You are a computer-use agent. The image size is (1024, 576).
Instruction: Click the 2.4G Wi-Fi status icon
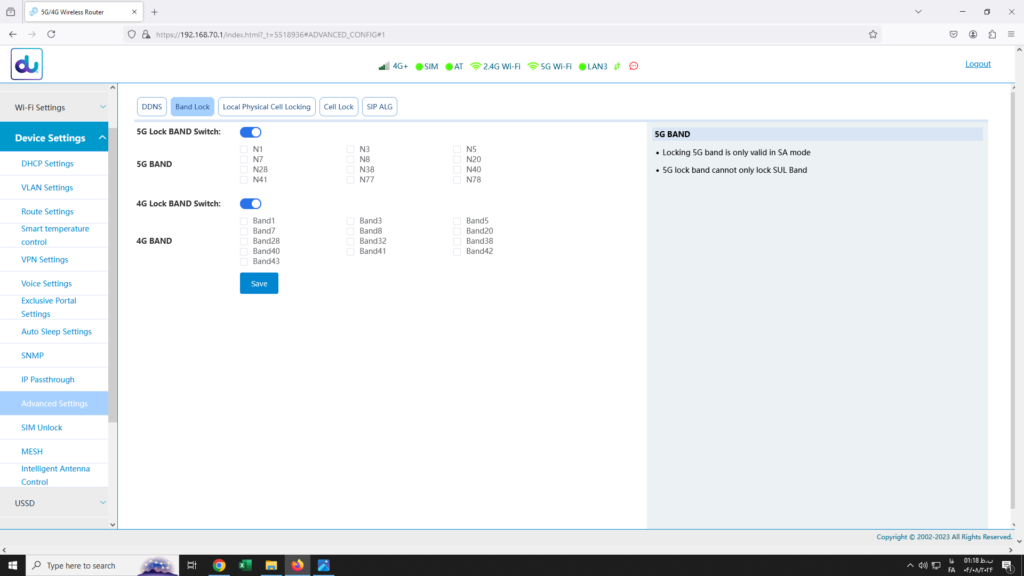tap(476, 66)
